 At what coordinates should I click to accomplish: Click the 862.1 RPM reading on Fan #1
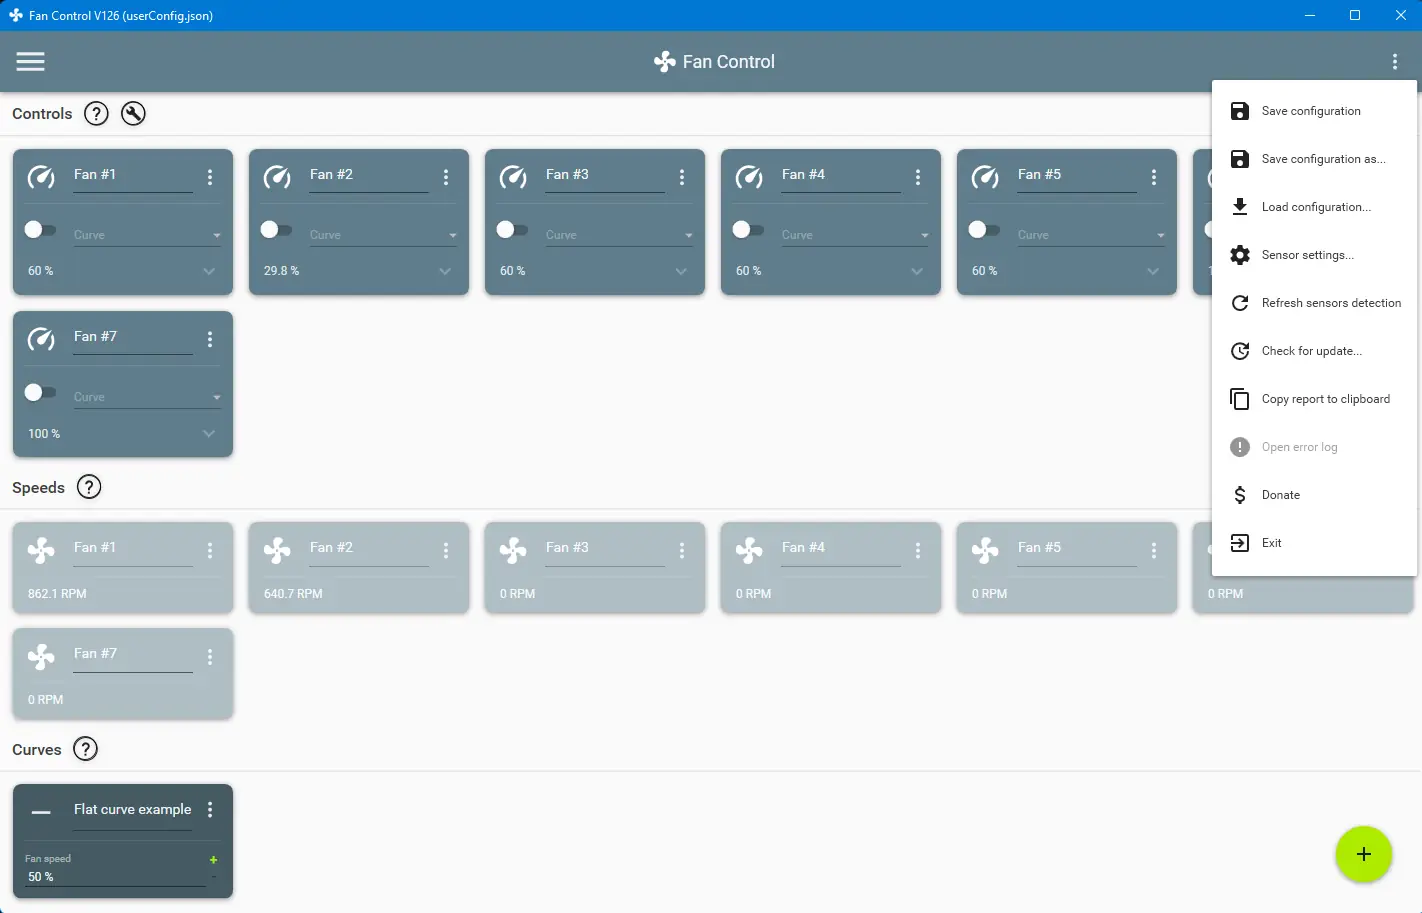[x=57, y=594]
